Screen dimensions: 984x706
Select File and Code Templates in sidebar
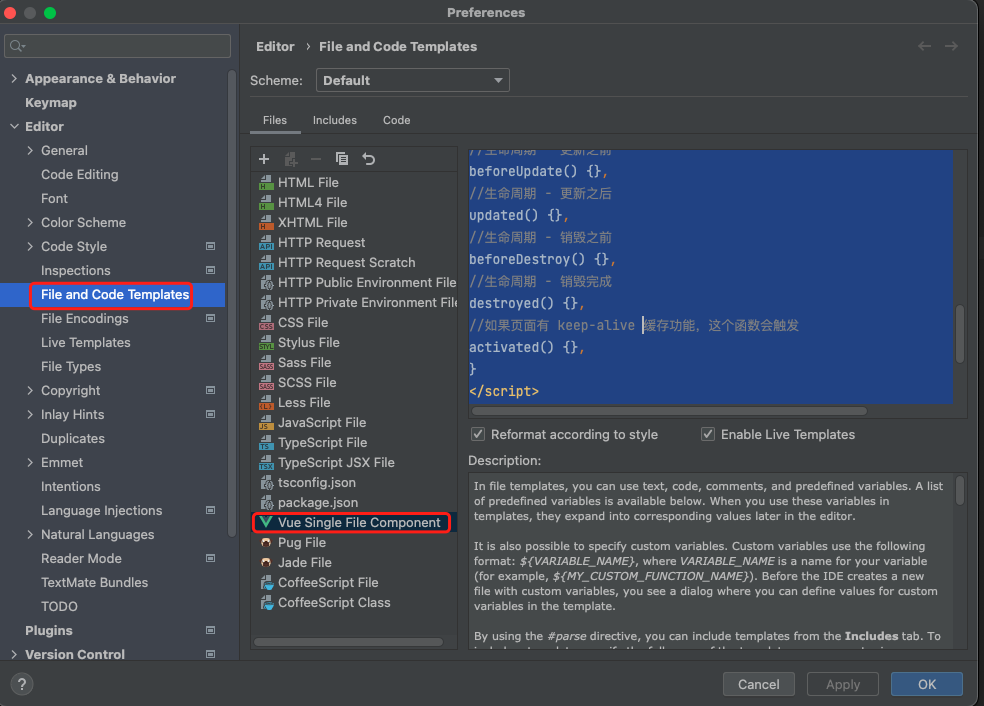tap(115, 295)
